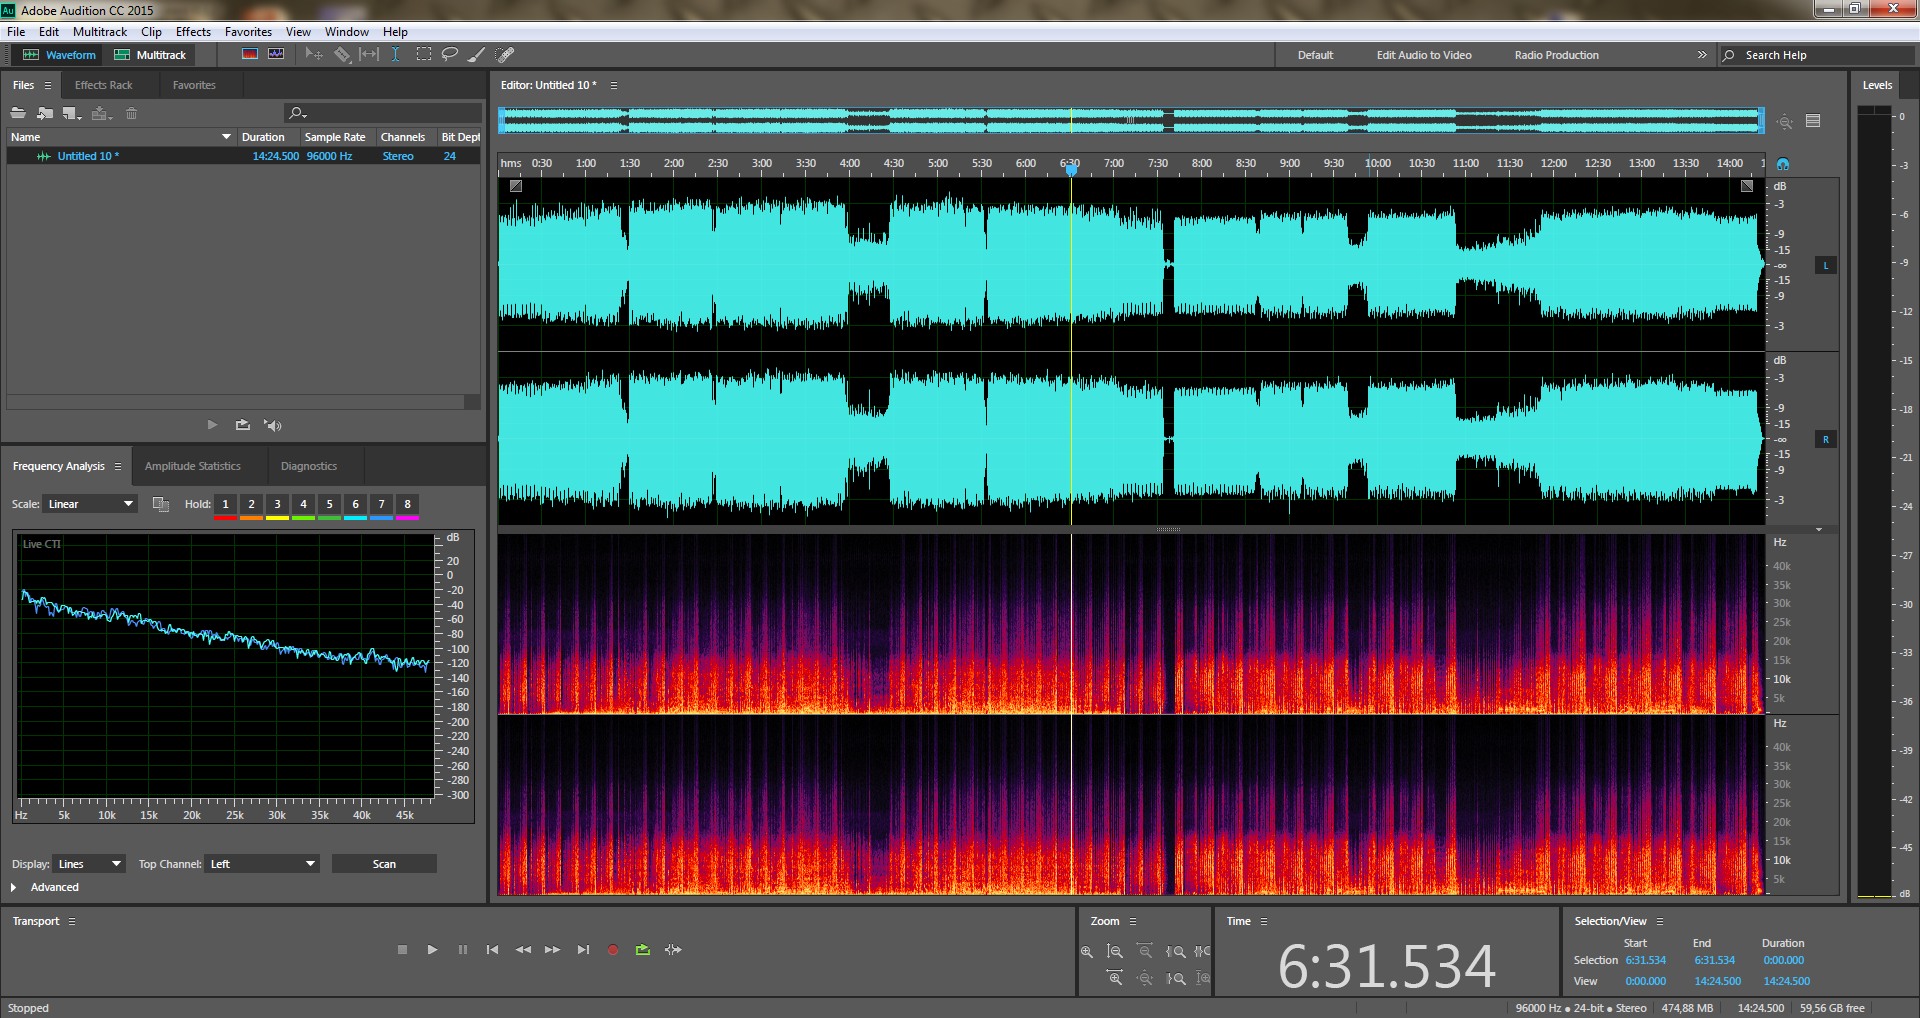Open the Top Channel Left dropdown
This screenshot has width=1920, height=1018.
(x=262, y=864)
